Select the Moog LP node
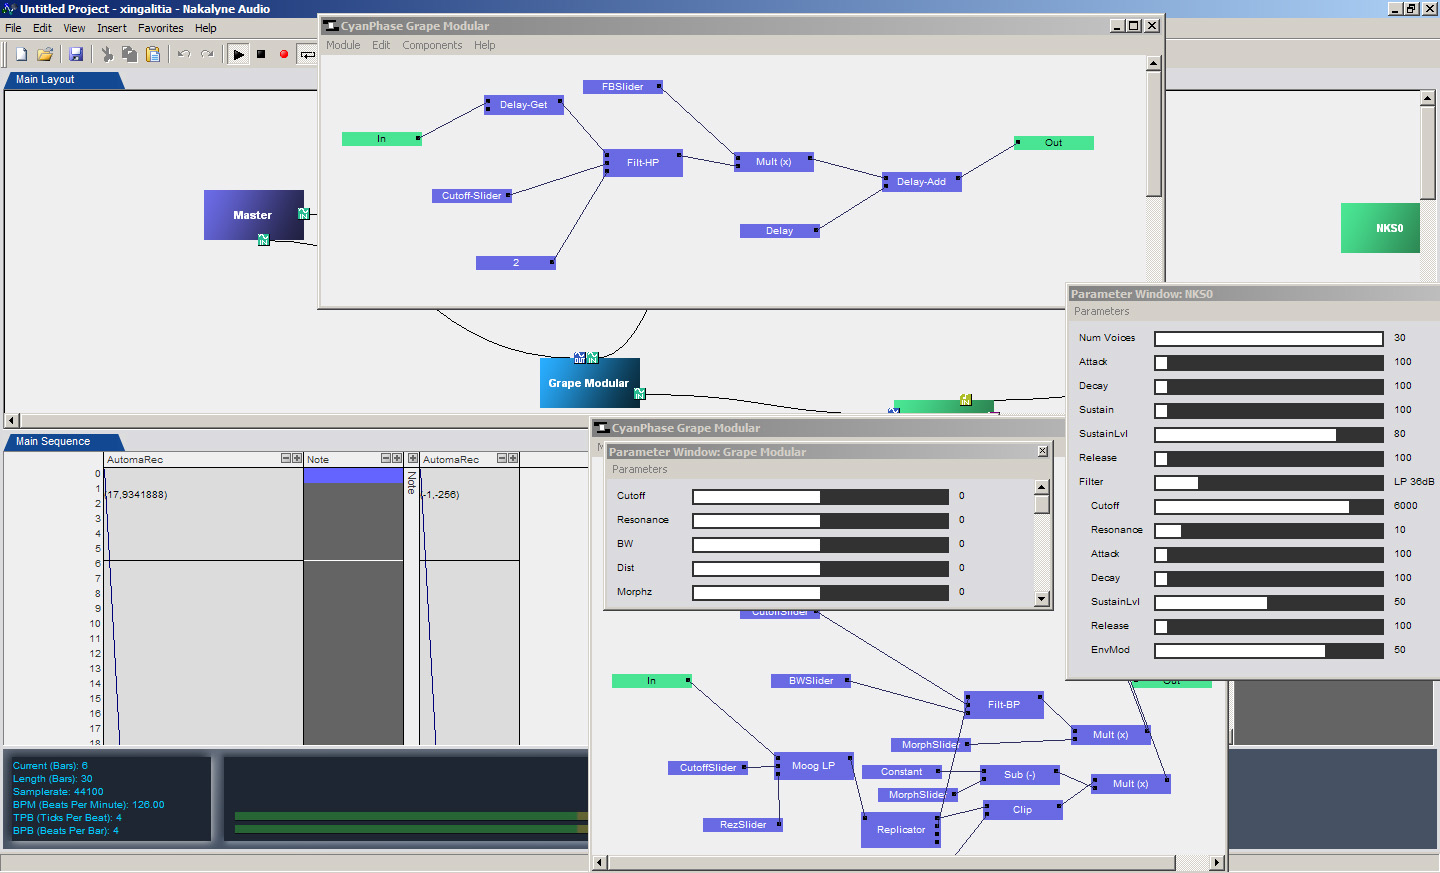The image size is (1440, 873). pyautogui.click(x=814, y=766)
